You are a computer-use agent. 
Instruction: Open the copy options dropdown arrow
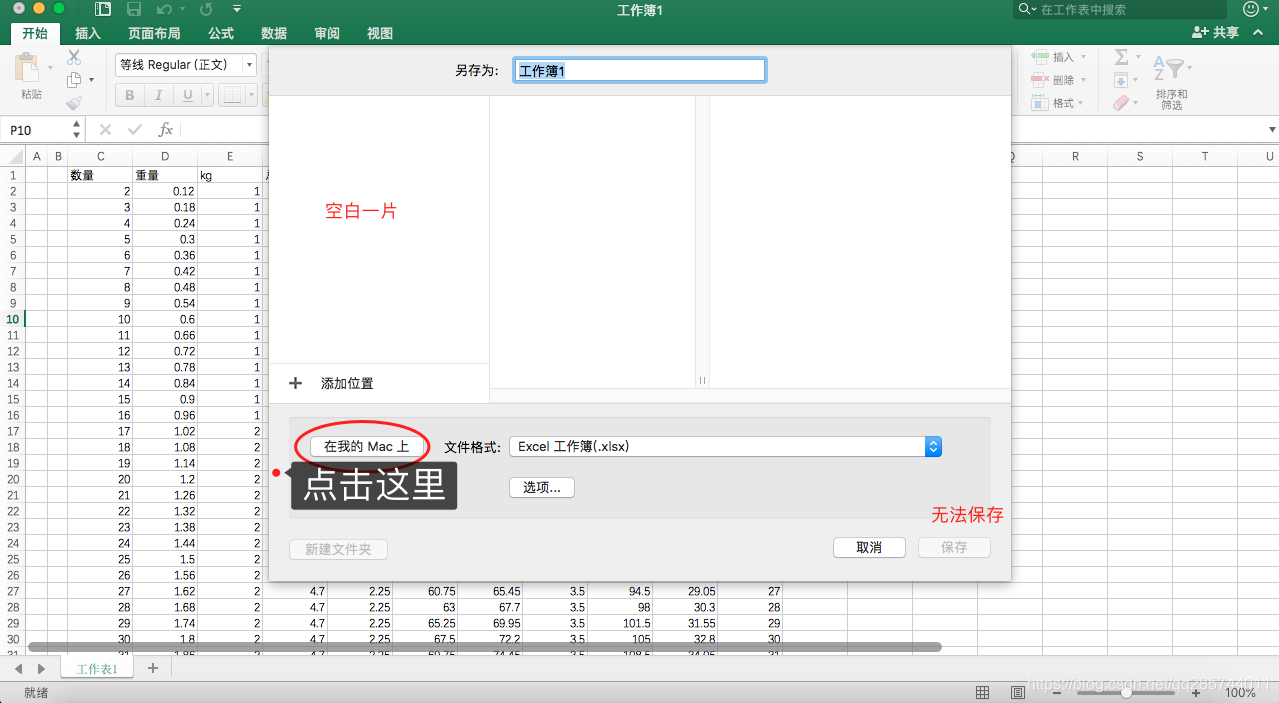tap(91, 80)
